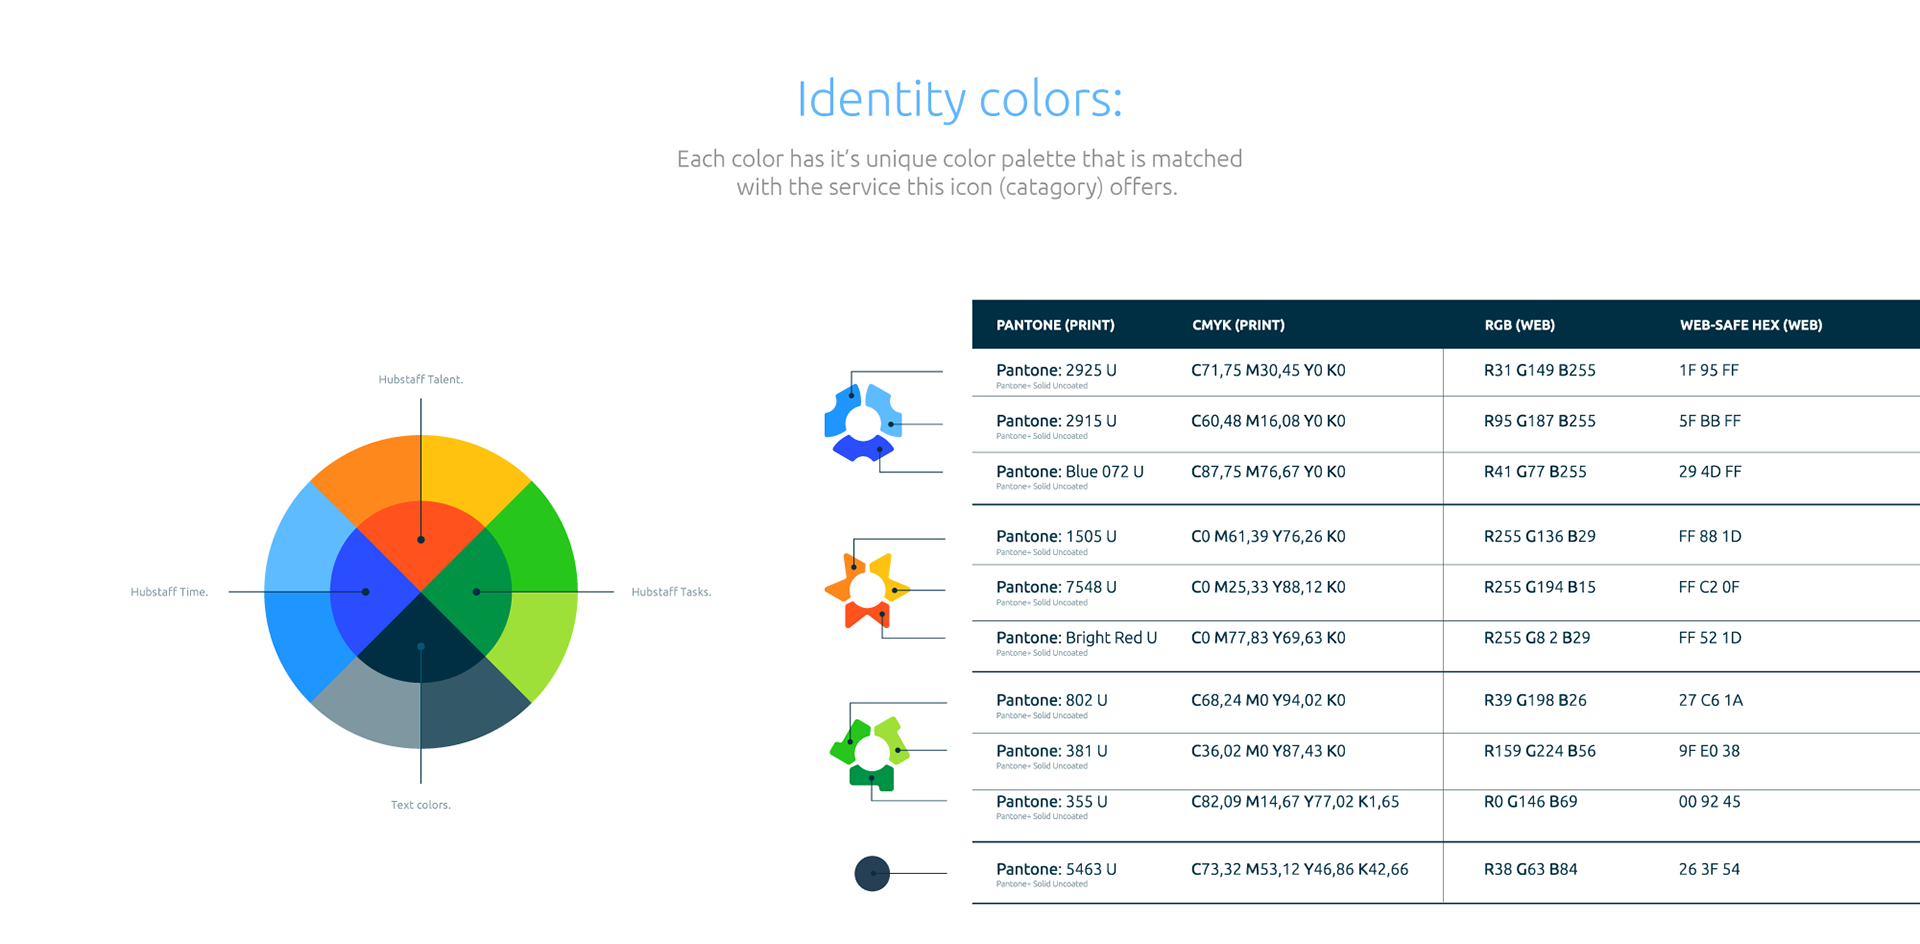Click the Text colors. label

click(x=420, y=805)
